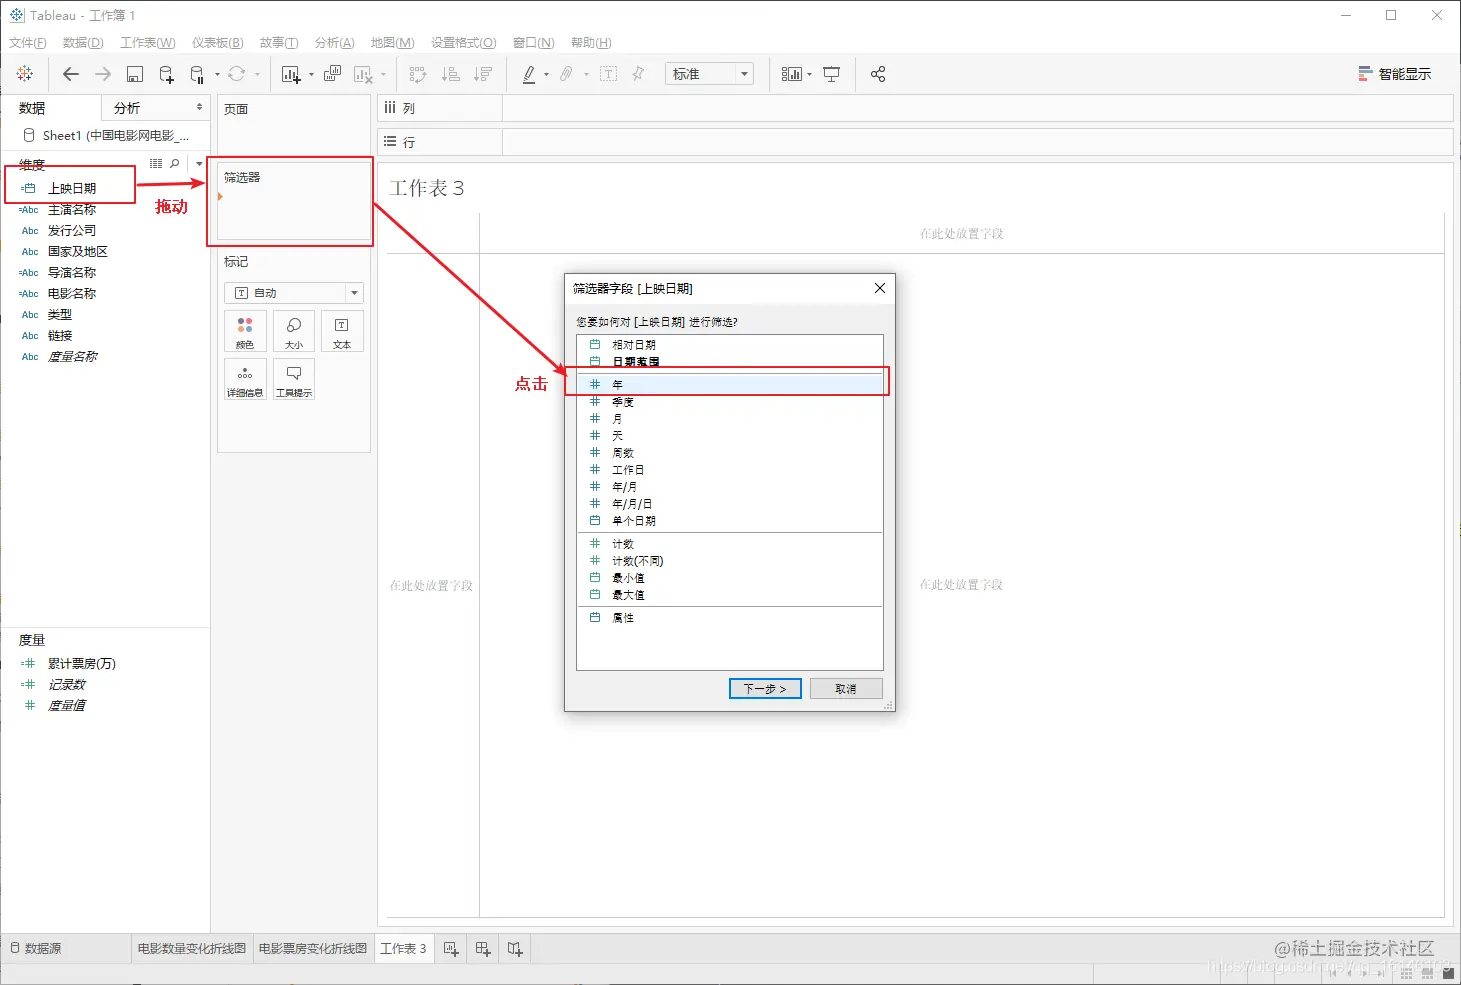Click the swap rows and columns icon

[418, 74]
